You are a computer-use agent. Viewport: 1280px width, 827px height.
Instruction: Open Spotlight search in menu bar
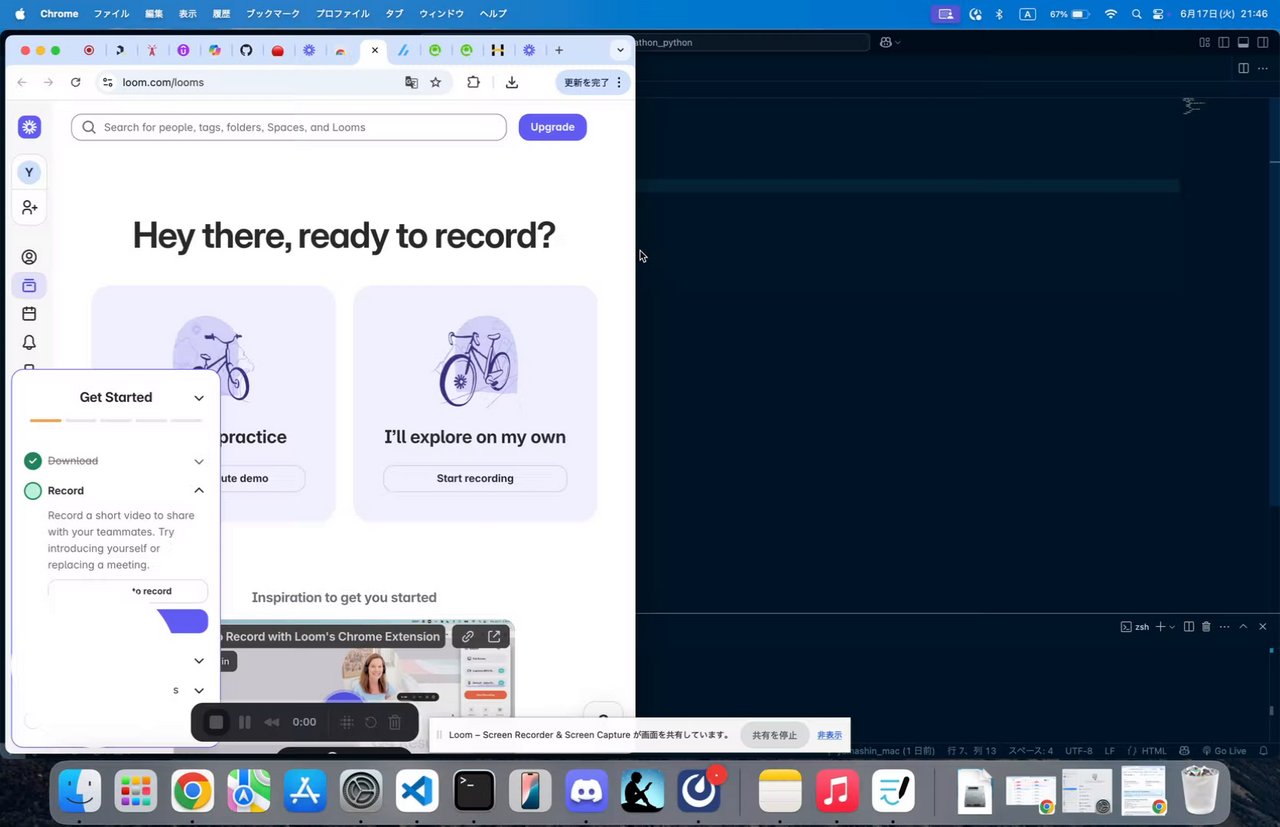[1136, 14]
